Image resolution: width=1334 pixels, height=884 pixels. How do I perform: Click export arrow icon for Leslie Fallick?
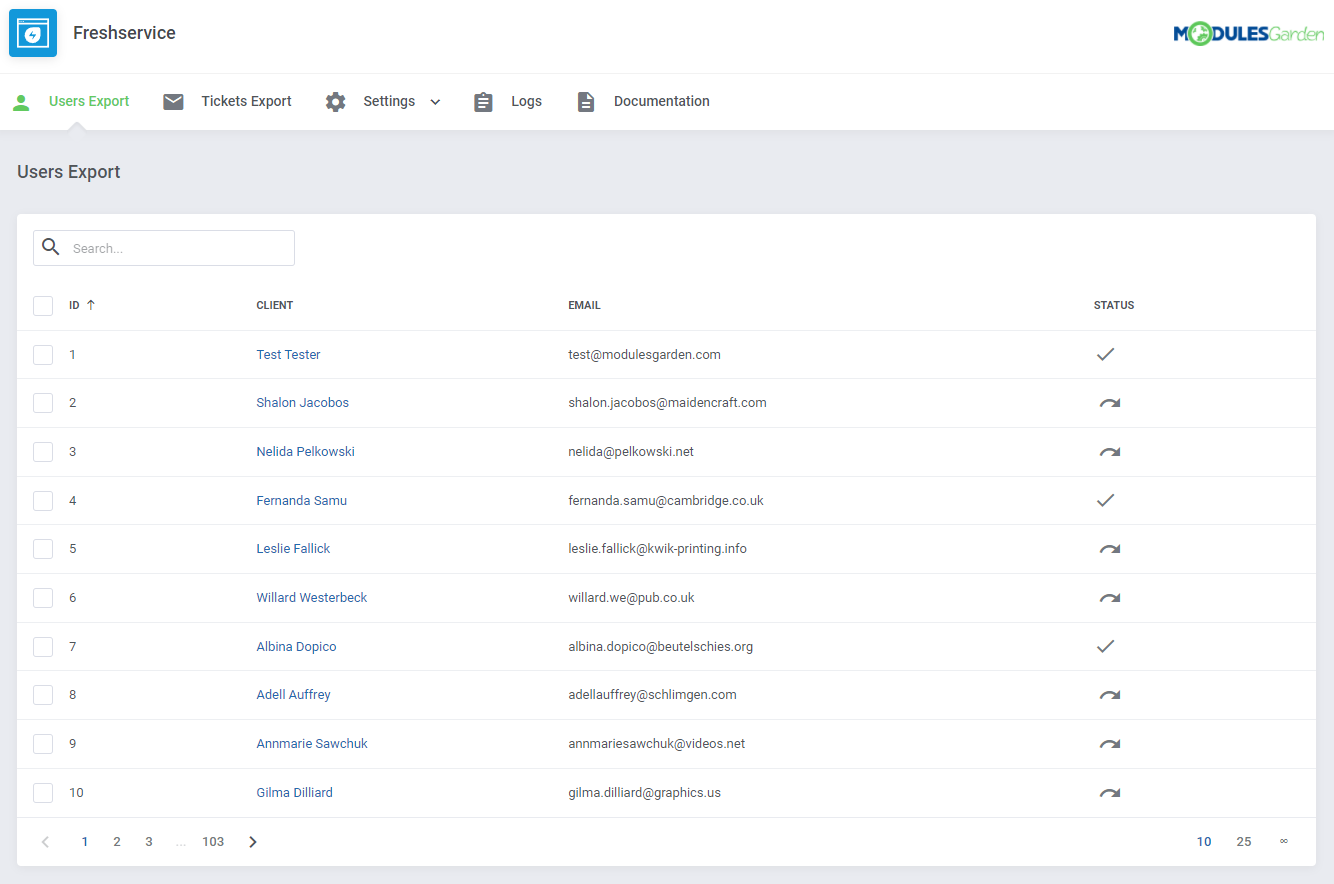click(x=1110, y=549)
